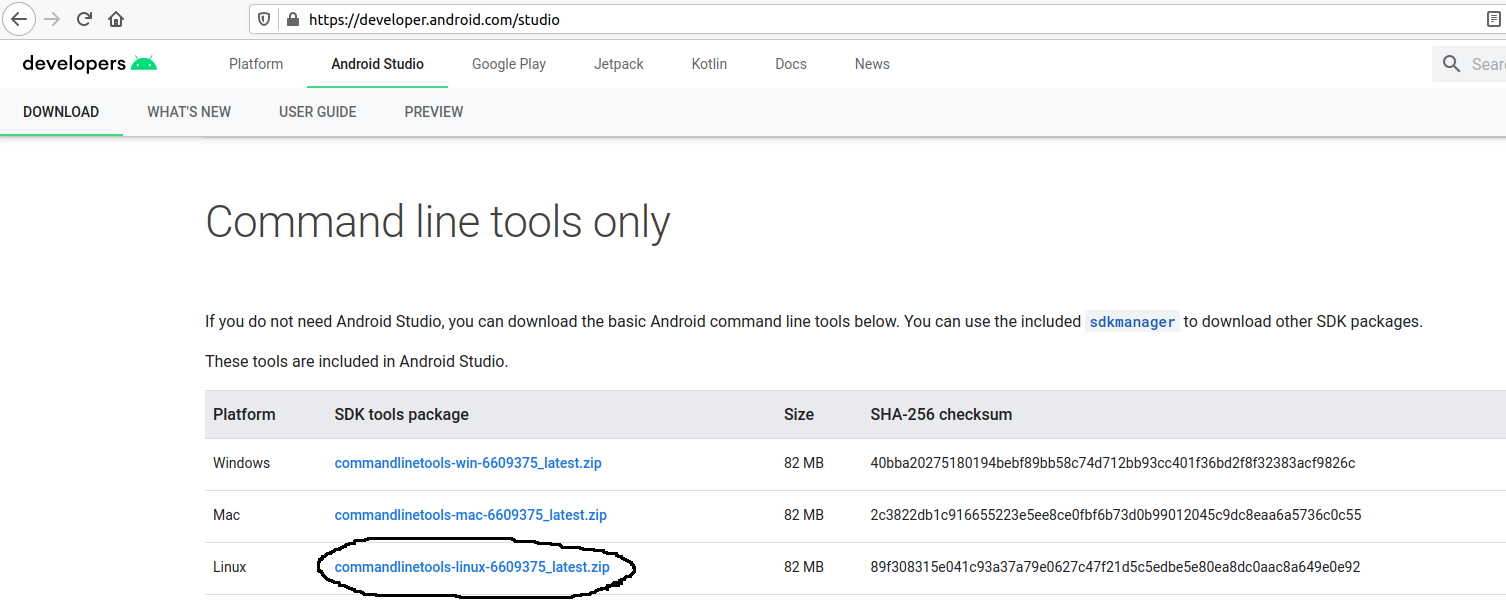Image resolution: width=1506 pixels, height=612 pixels.
Task: Click the shield tracking protection icon
Action: [x=264, y=19]
